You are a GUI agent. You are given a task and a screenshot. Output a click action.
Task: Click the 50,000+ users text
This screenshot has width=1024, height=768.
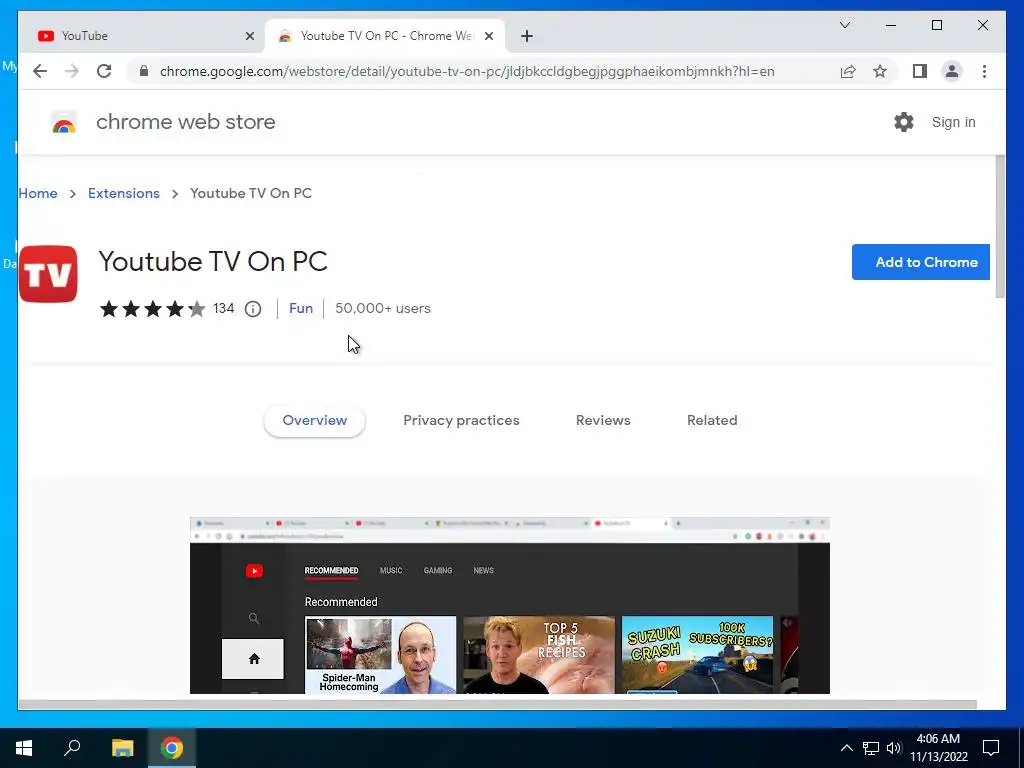click(x=383, y=308)
